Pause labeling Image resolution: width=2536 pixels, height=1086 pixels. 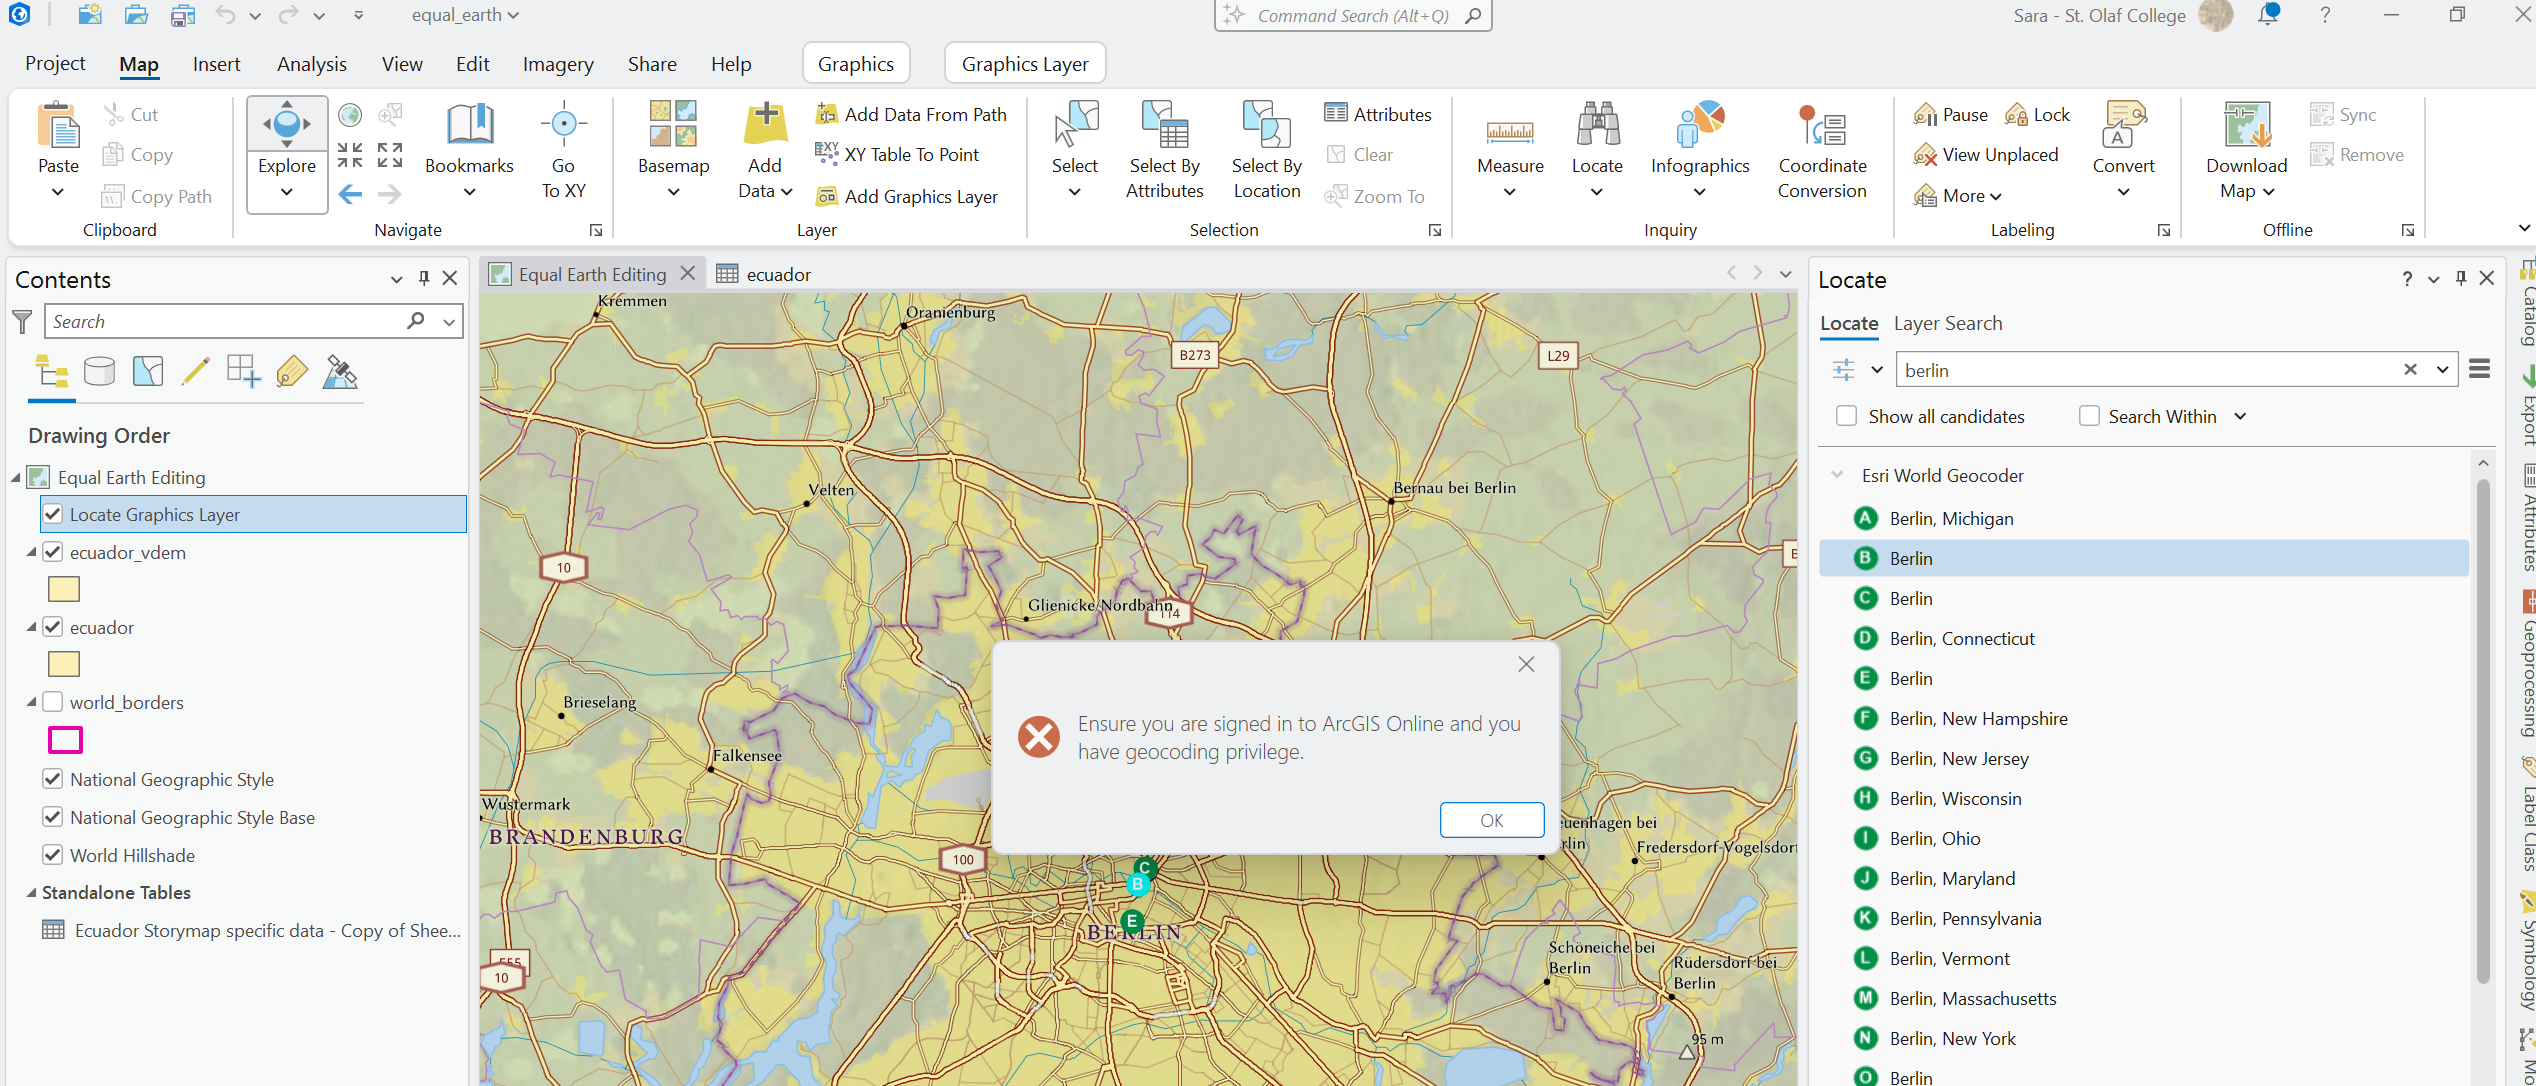point(1951,114)
